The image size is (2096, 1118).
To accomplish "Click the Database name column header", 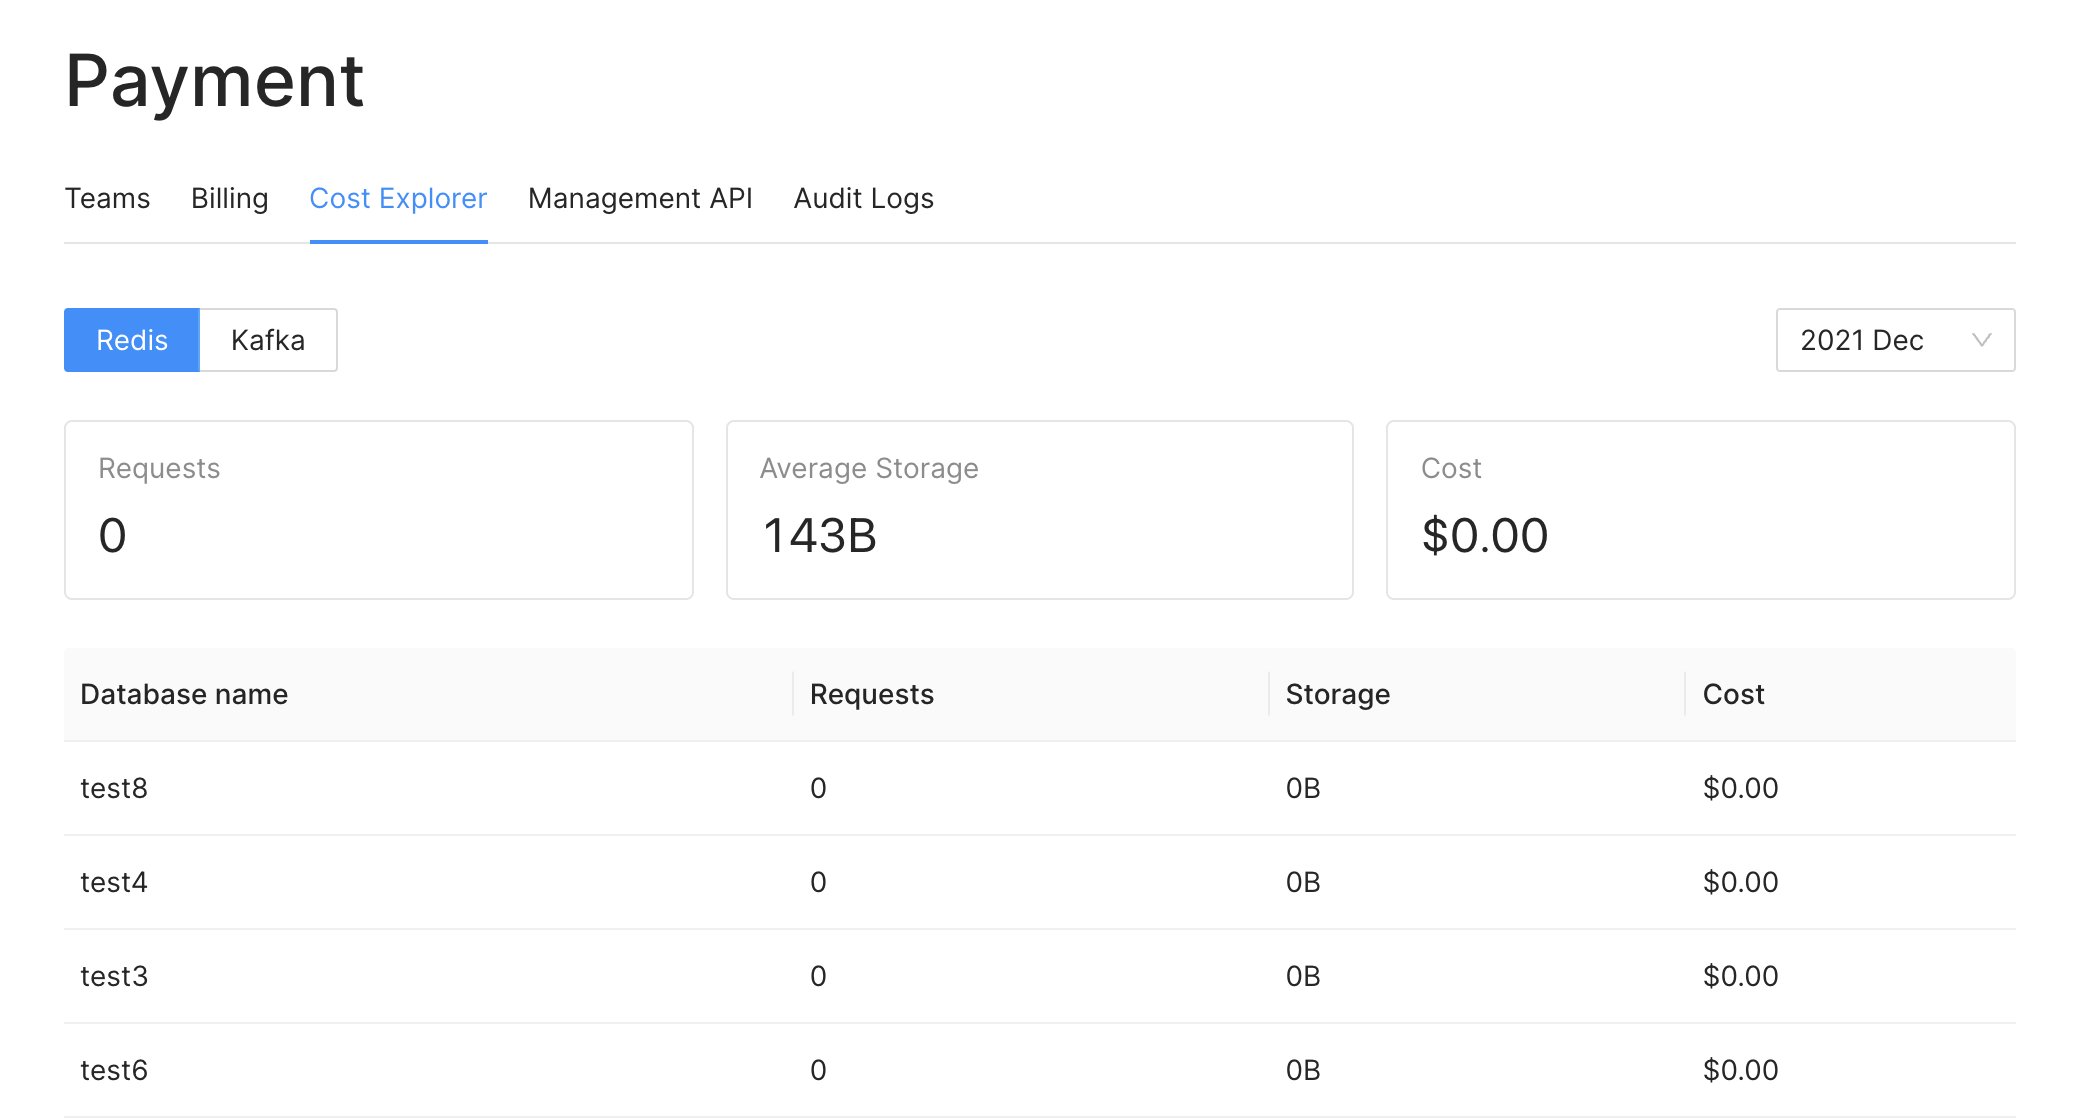I will click(428, 694).
